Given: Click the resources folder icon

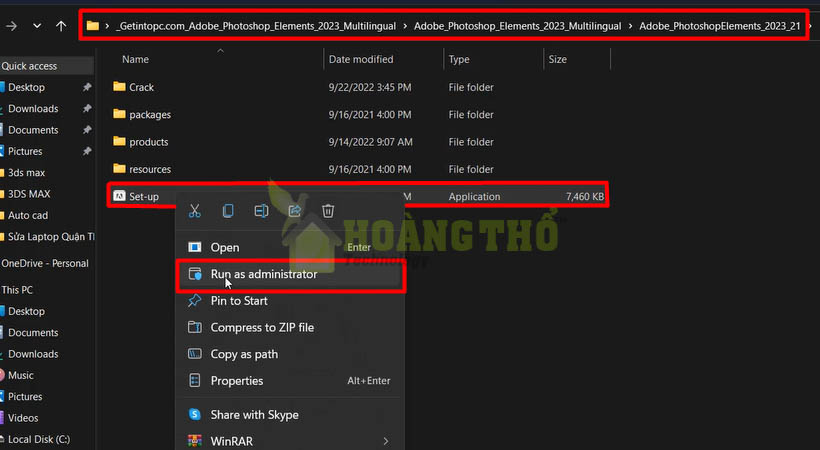Looking at the screenshot, I should click(119, 168).
